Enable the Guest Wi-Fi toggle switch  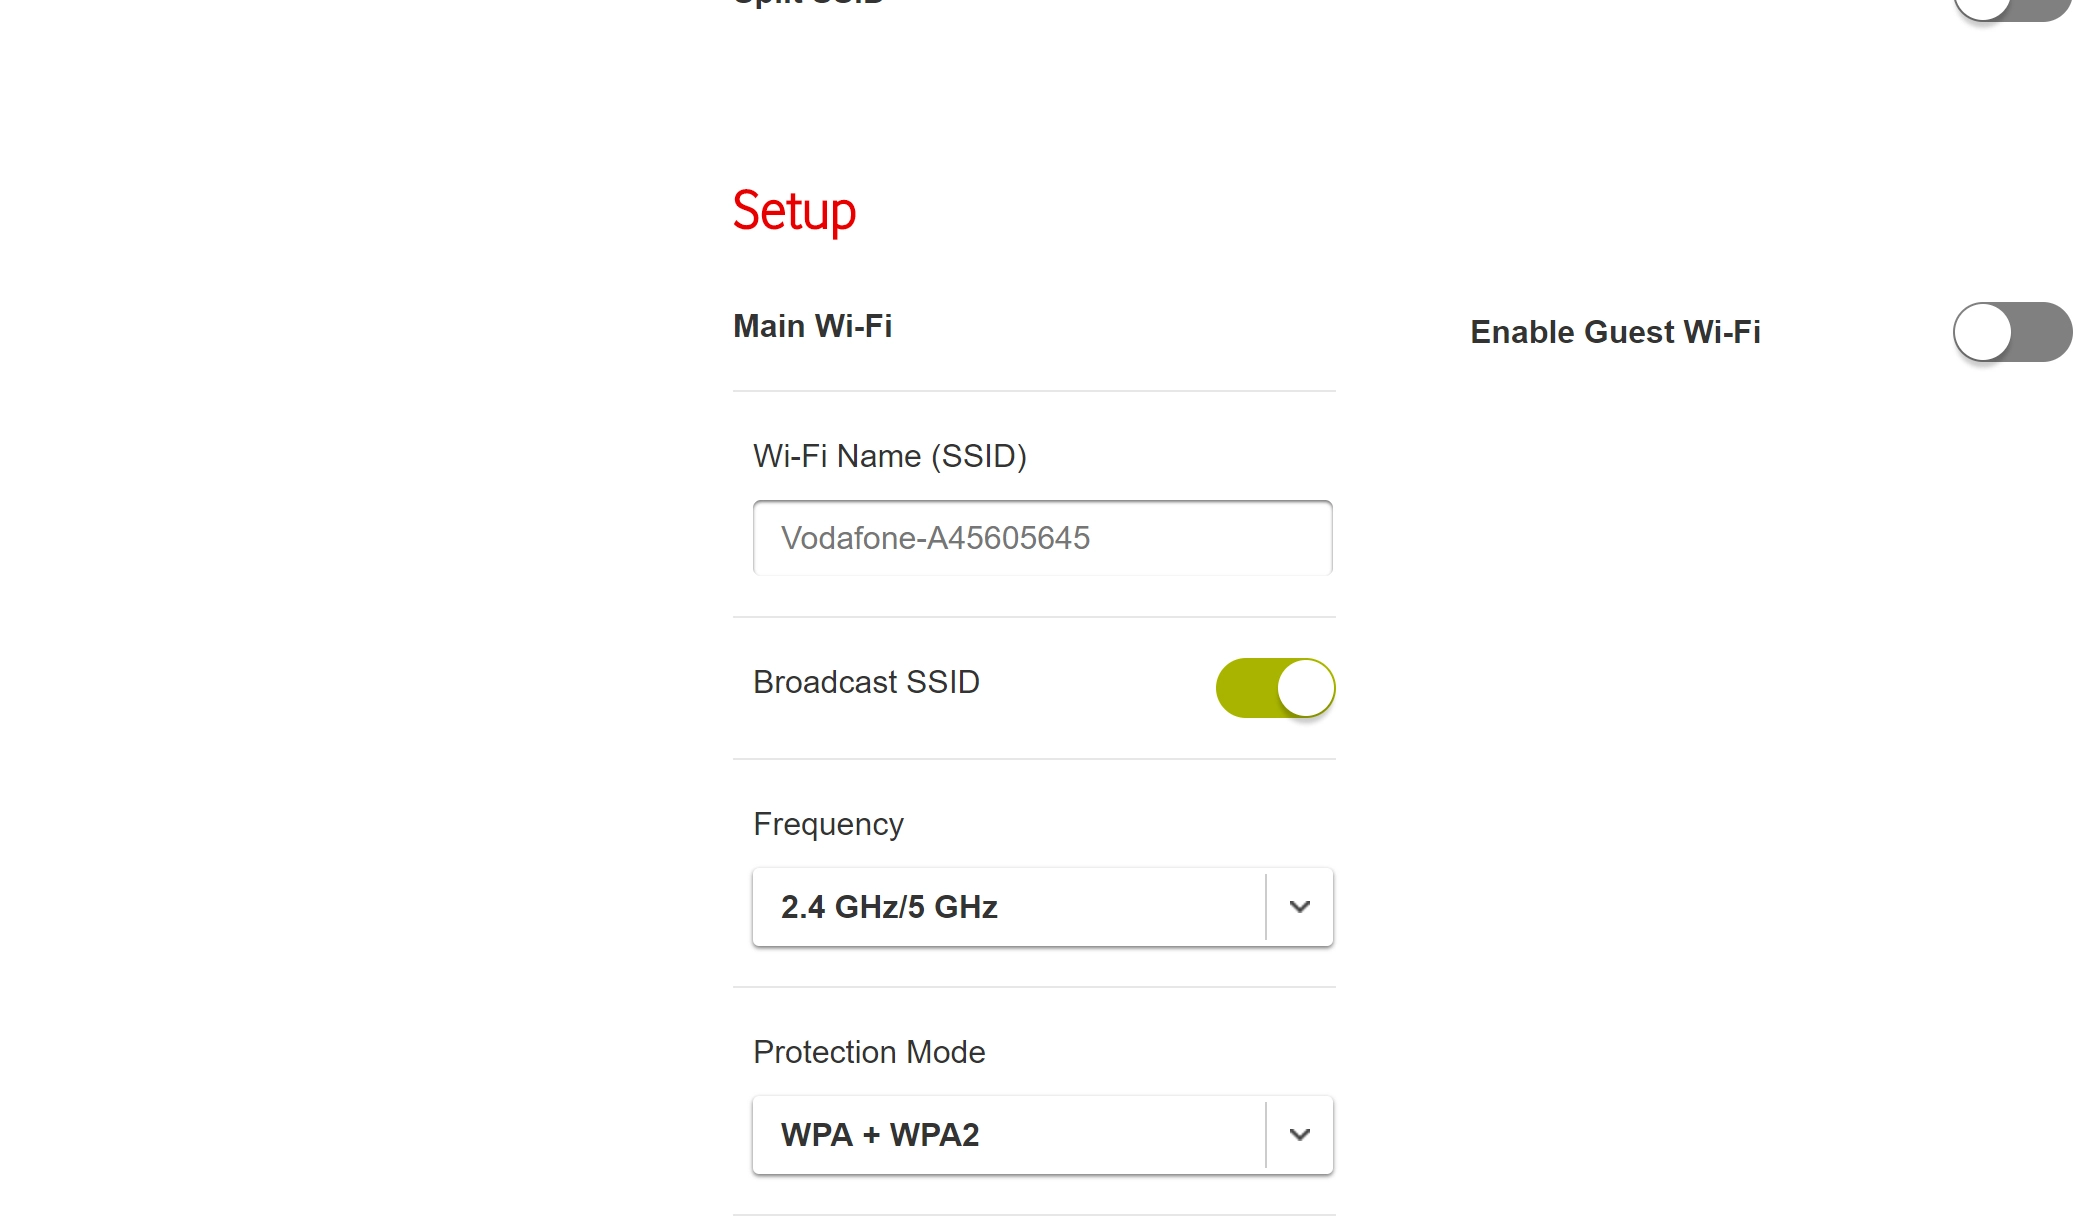click(x=2012, y=332)
